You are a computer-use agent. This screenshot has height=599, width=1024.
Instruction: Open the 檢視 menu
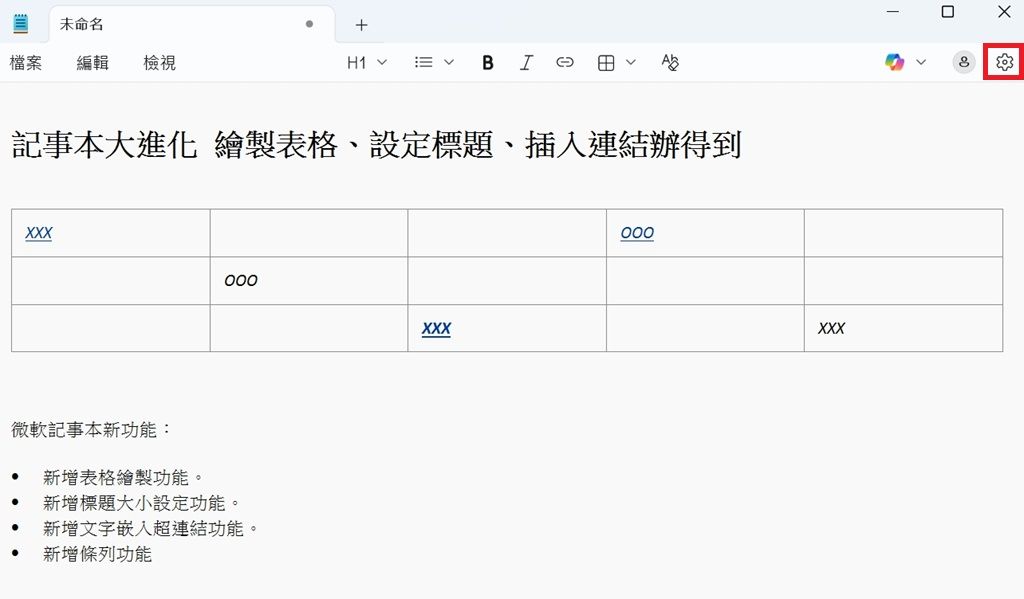click(160, 63)
